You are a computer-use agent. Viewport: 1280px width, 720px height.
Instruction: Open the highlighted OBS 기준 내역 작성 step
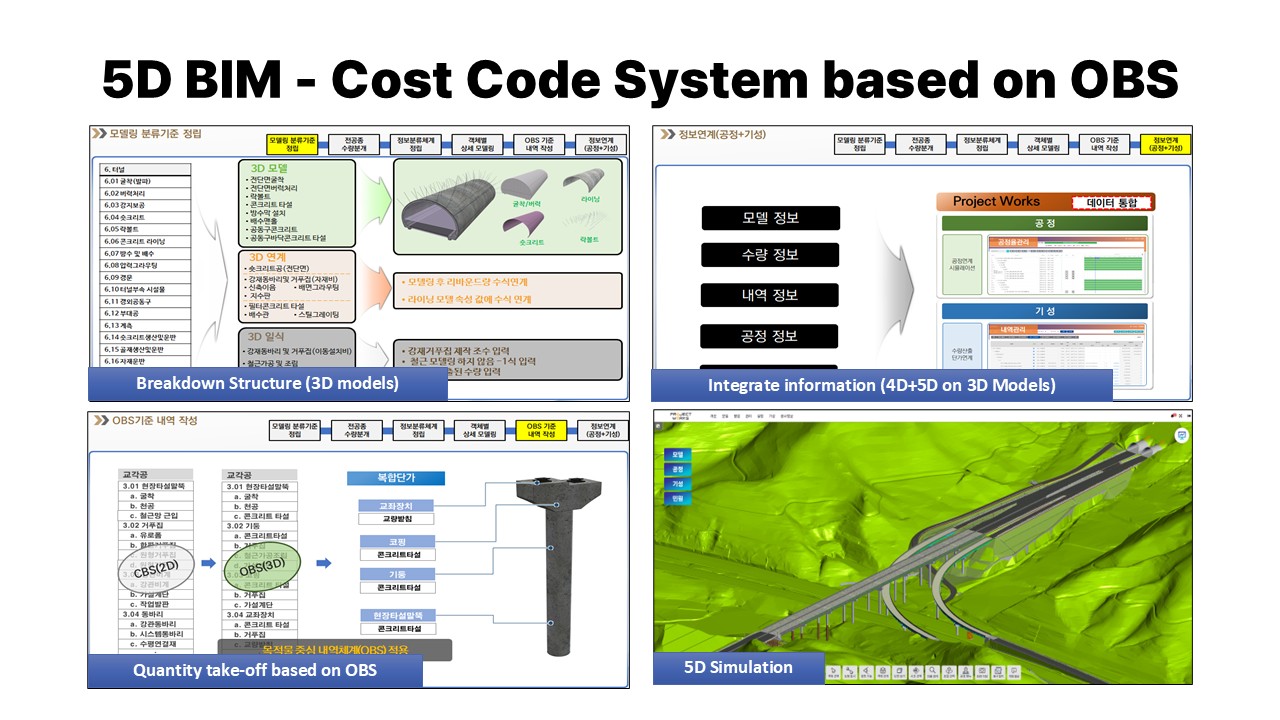coord(540,429)
